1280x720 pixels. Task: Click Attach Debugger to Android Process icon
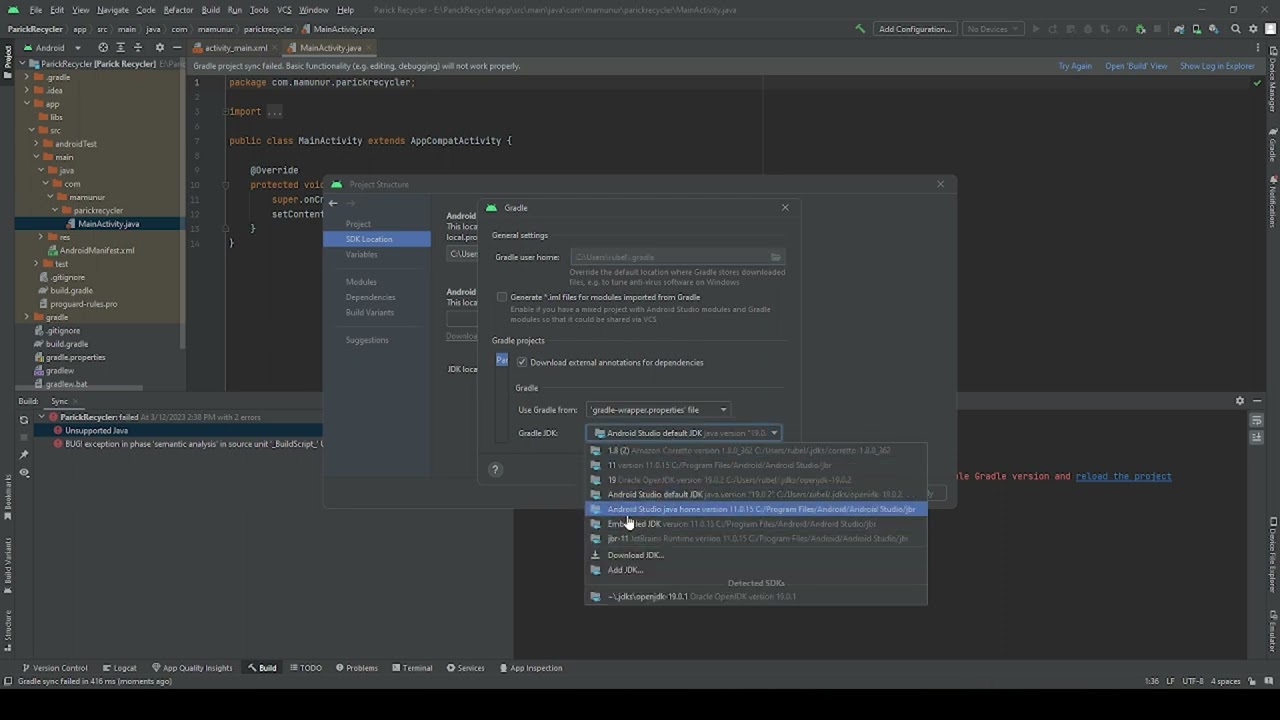1140,29
